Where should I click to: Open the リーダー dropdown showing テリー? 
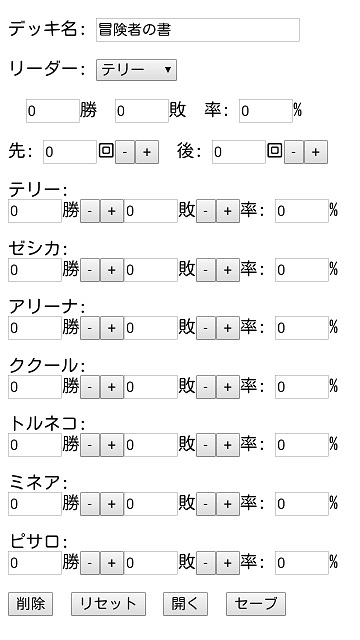(x=136, y=70)
